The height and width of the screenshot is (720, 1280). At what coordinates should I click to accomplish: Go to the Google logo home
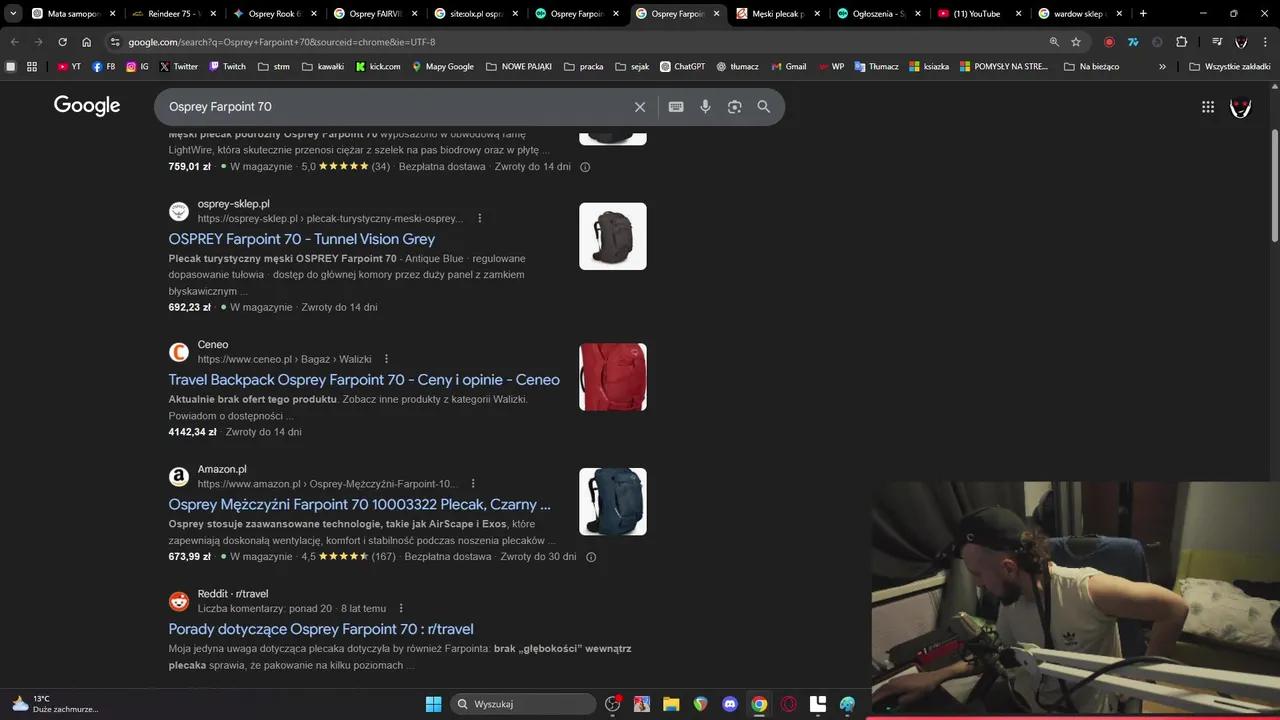coord(87,106)
